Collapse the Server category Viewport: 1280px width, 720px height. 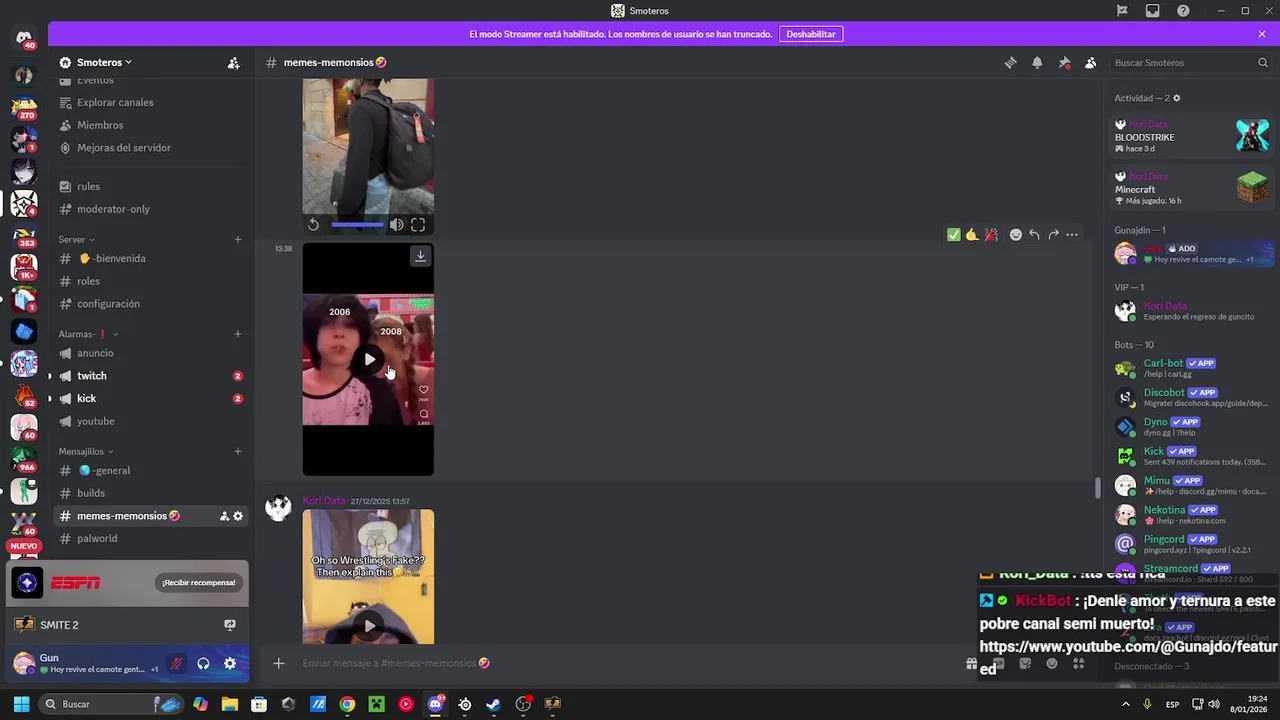pyautogui.click(x=76, y=239)
